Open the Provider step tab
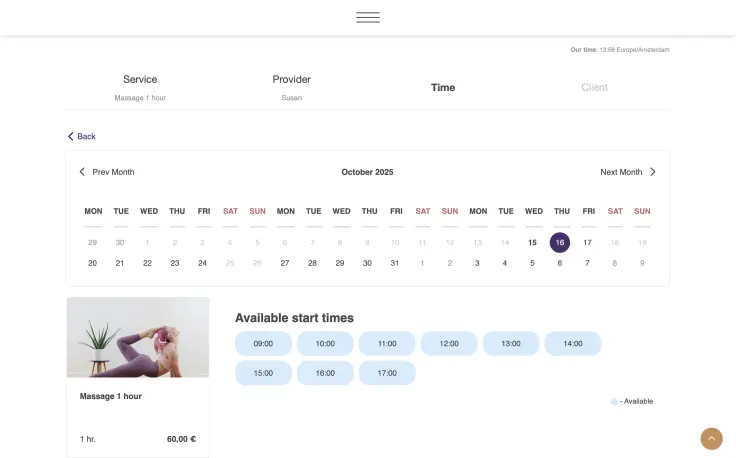This screenshot has width=736, height=458. (x=291, y=80)
